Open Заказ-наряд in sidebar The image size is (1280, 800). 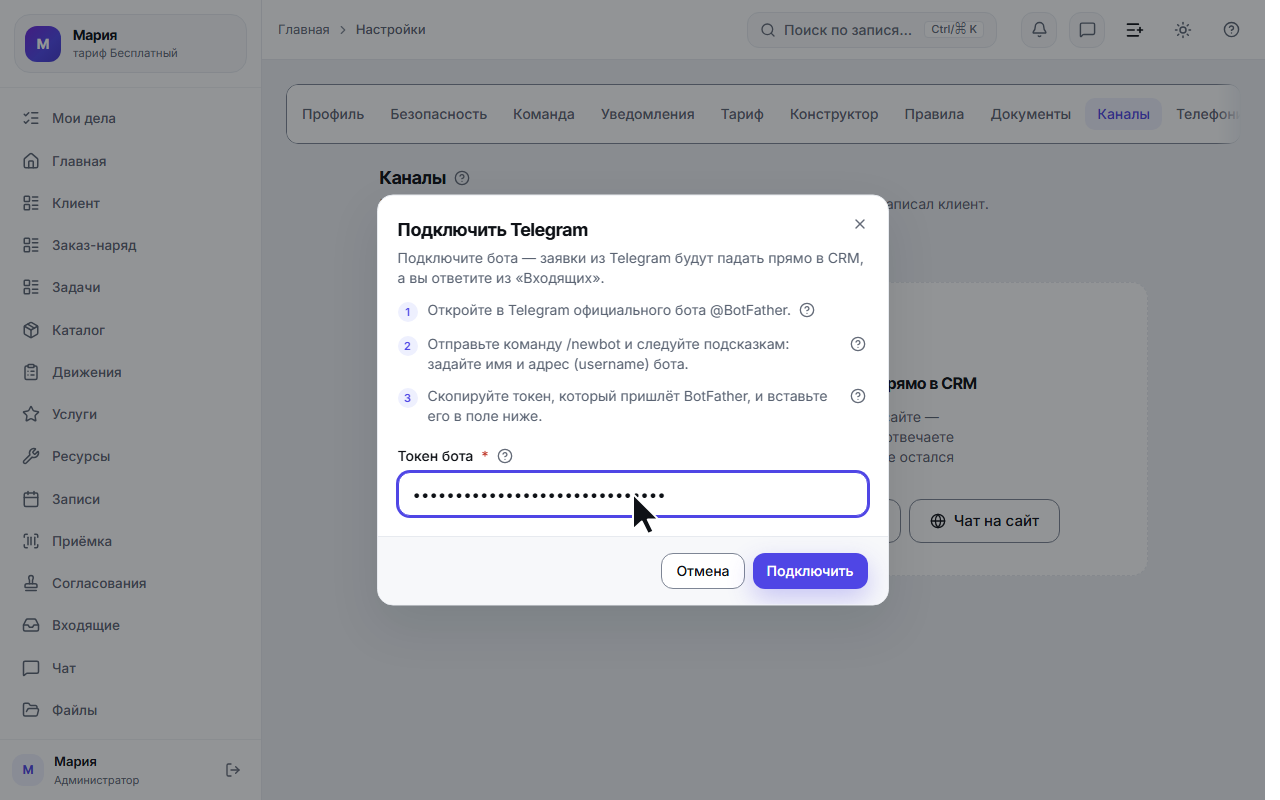pyautogui.click(x=130, y=245)
